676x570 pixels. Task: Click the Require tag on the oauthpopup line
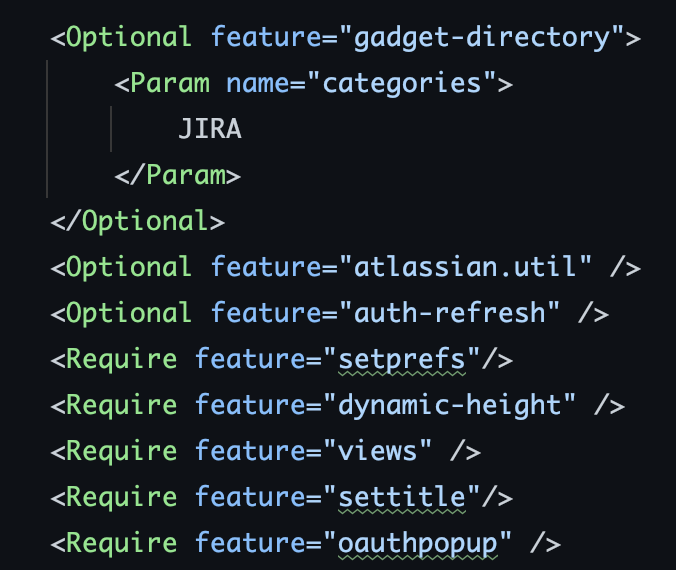click(121, 543)
